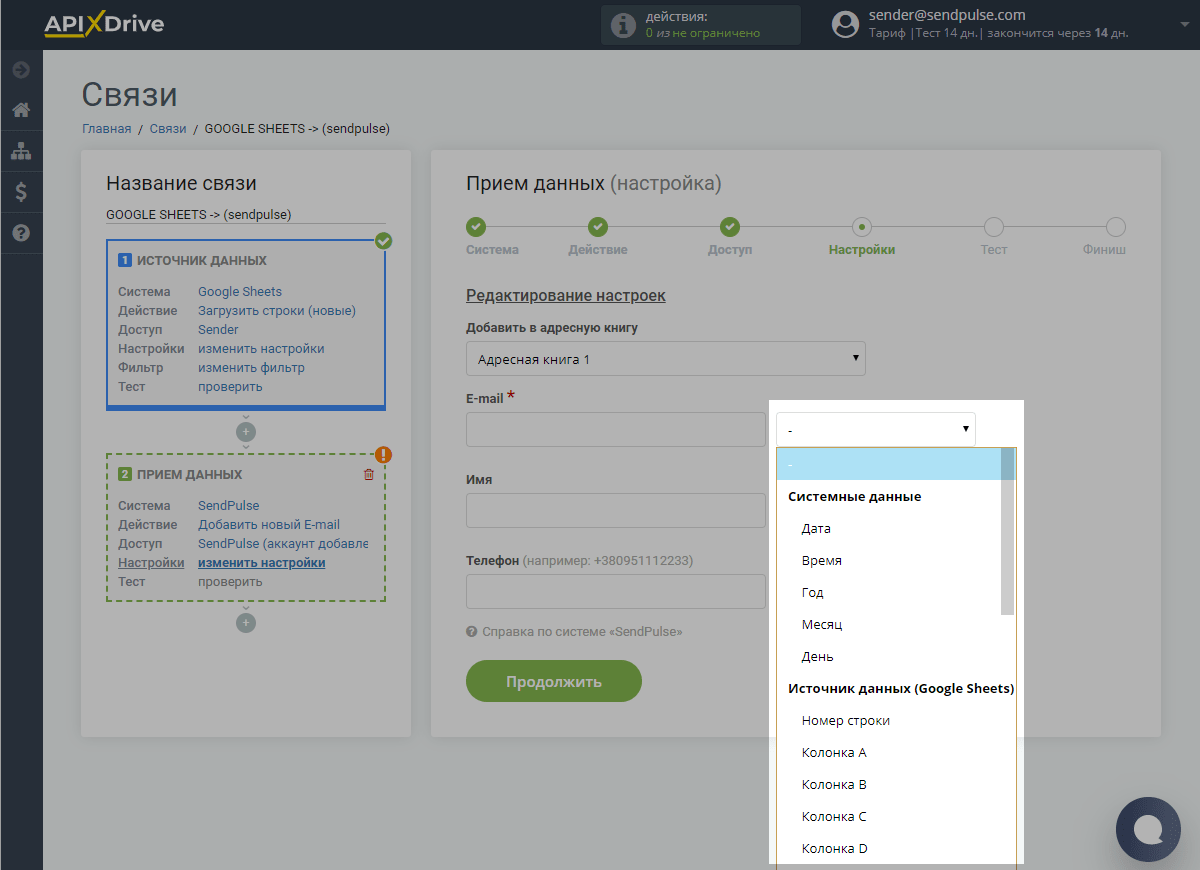This screenshot has width=1200, height=870.
Task: Choose Год from the dropdown list
Action: click(x=889, y=592)
